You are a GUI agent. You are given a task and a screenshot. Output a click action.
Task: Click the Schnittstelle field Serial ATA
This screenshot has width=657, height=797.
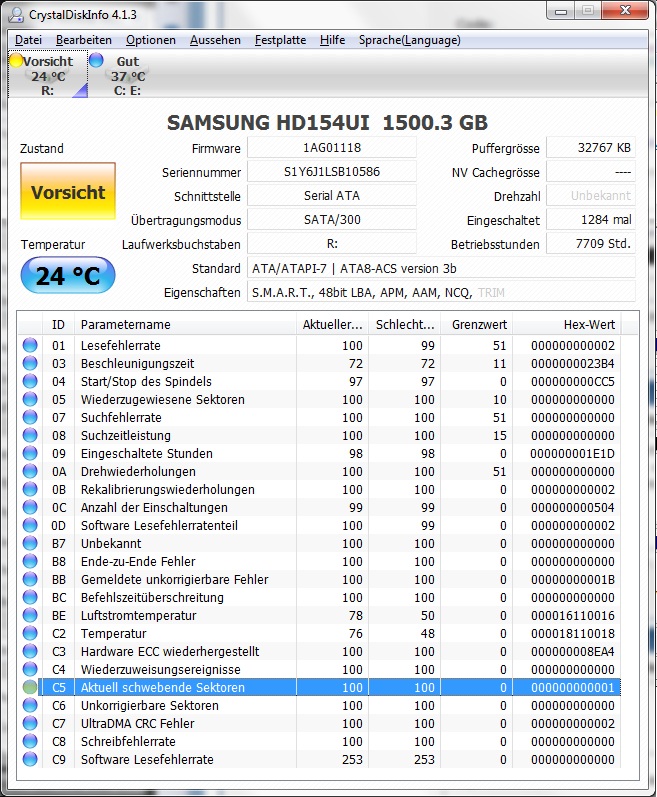pos(332,196)
